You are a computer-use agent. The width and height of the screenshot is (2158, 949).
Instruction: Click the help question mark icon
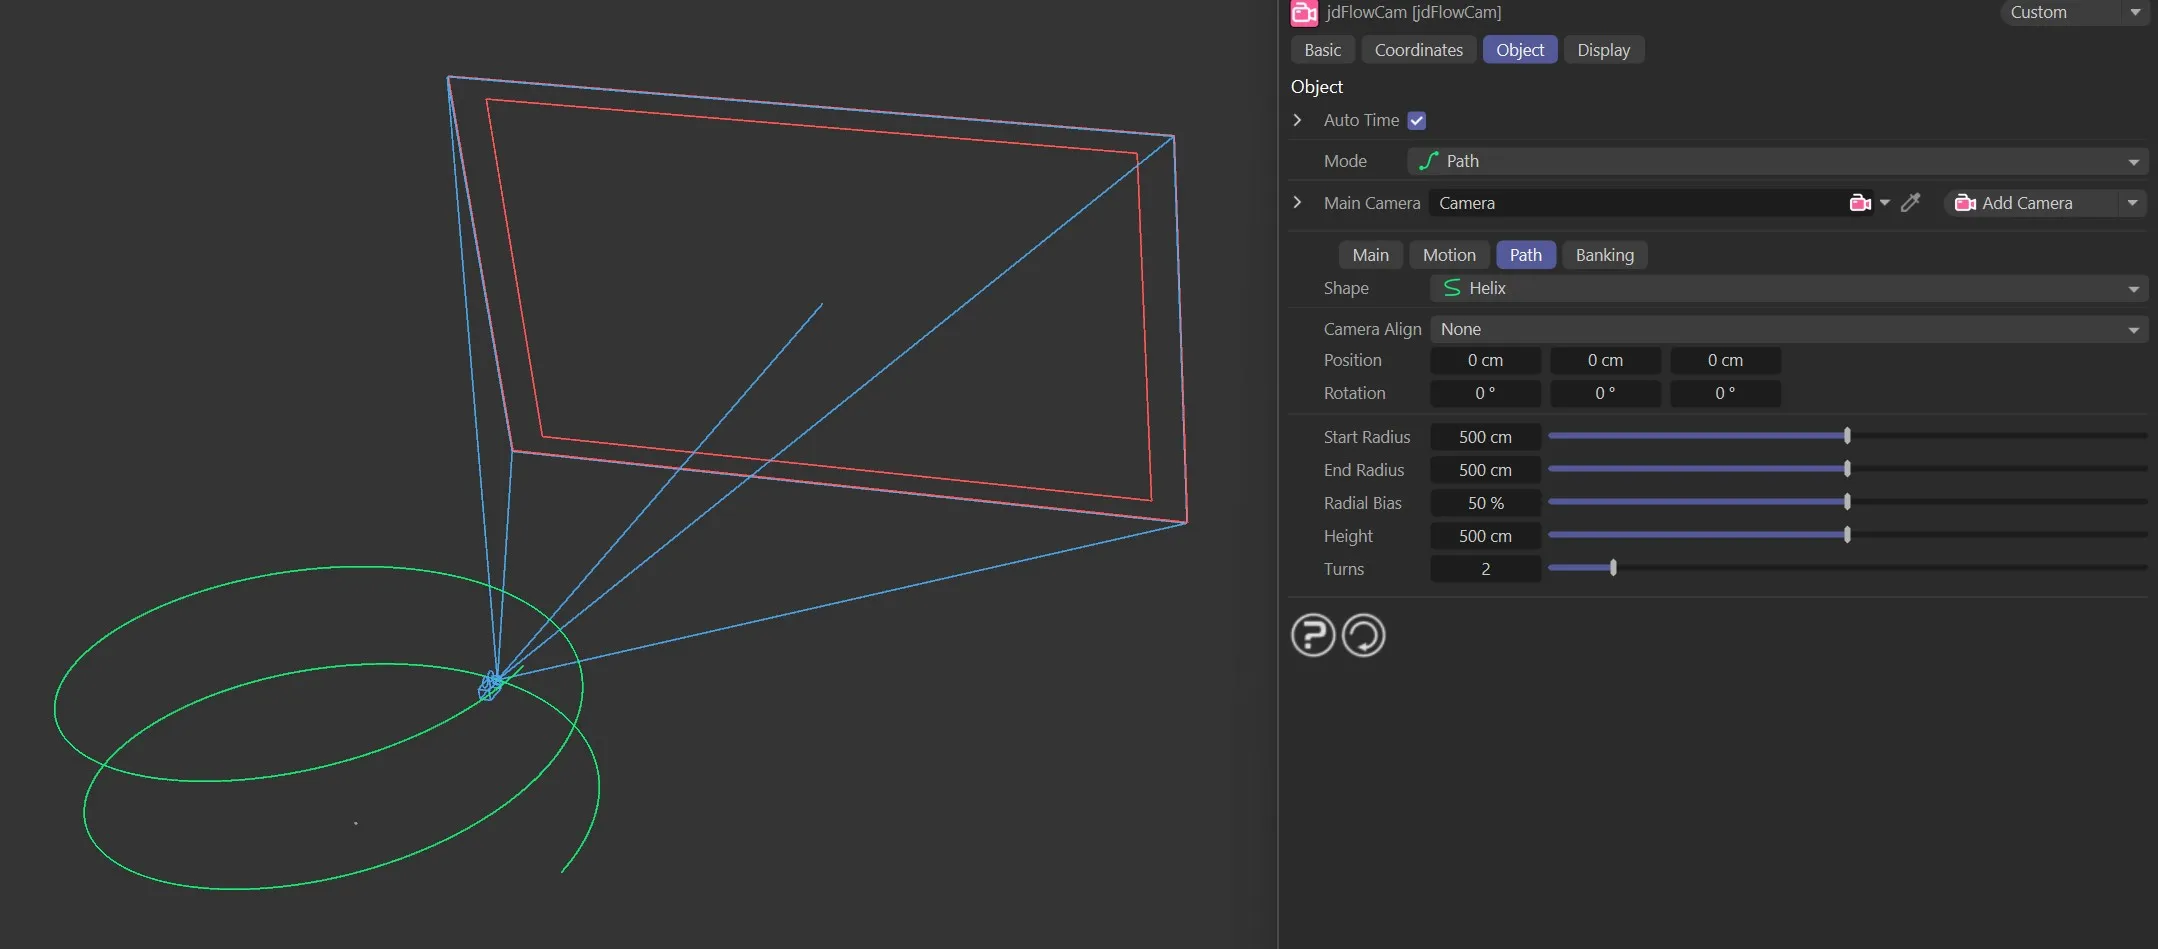coord(1312,635)
